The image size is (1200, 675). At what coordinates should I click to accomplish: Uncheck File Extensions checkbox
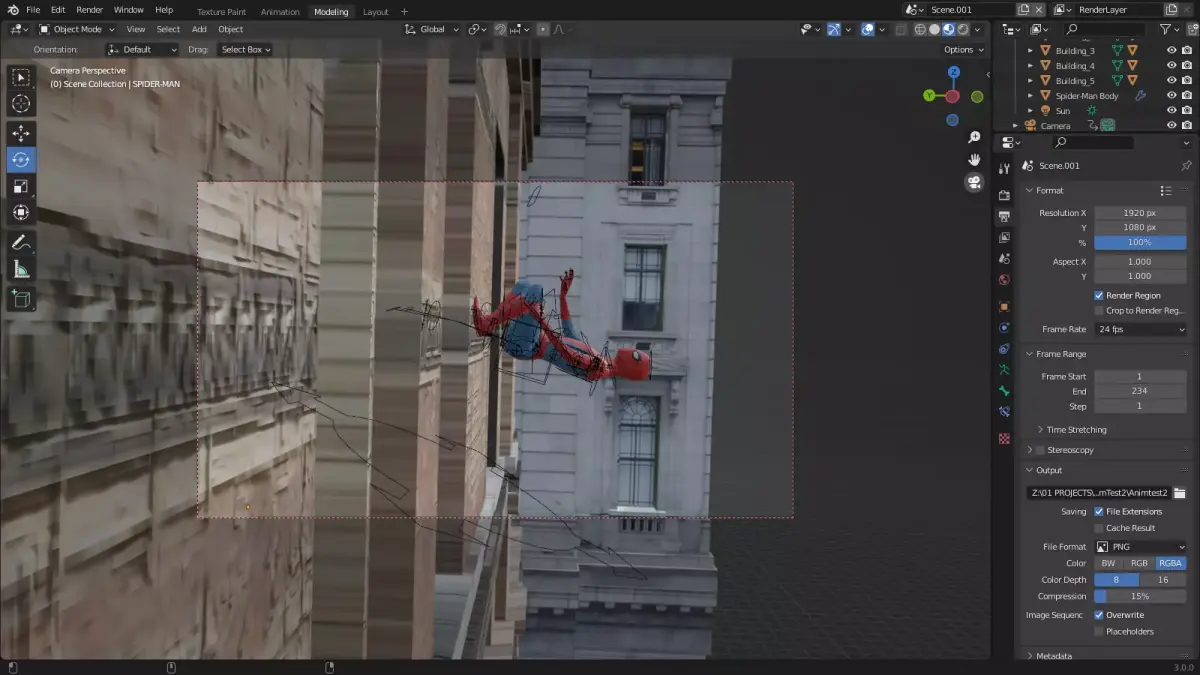pyautogui.click(x=1099, y=511)
